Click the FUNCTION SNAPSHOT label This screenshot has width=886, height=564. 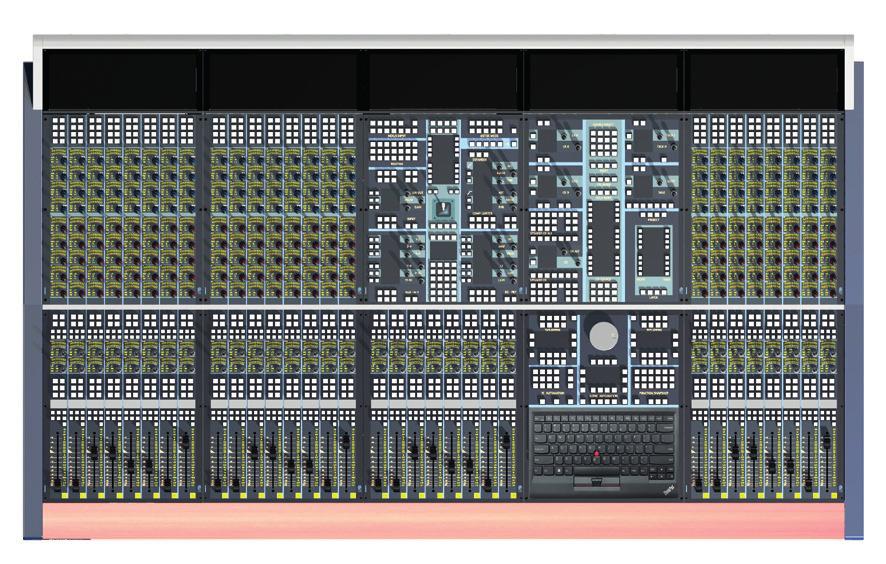pos(654,392)
